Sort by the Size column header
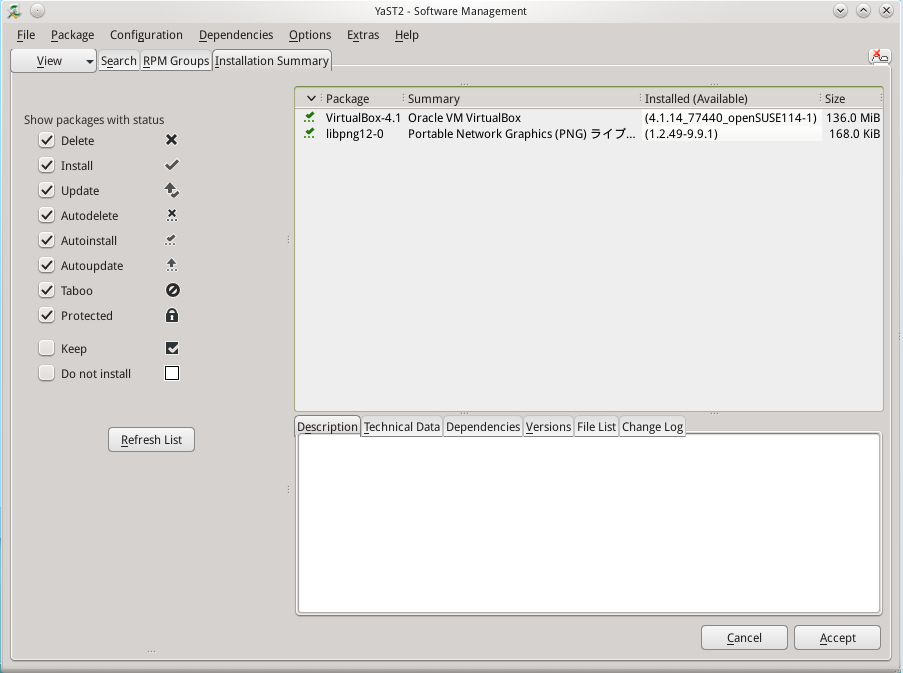The image size is (903, 673). point(851,98)
